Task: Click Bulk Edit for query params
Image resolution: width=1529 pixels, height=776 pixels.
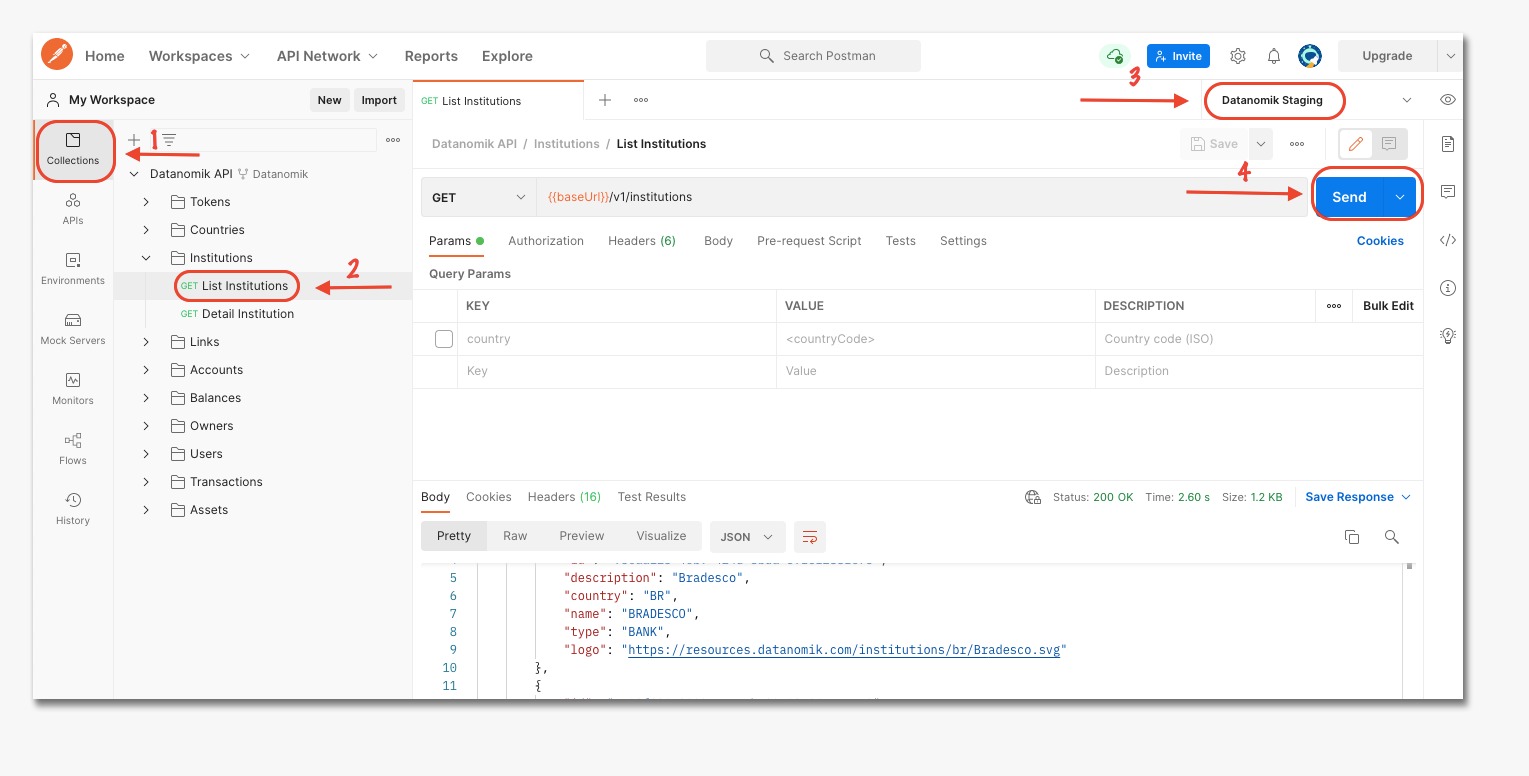Action: [x=1388, y=306]
